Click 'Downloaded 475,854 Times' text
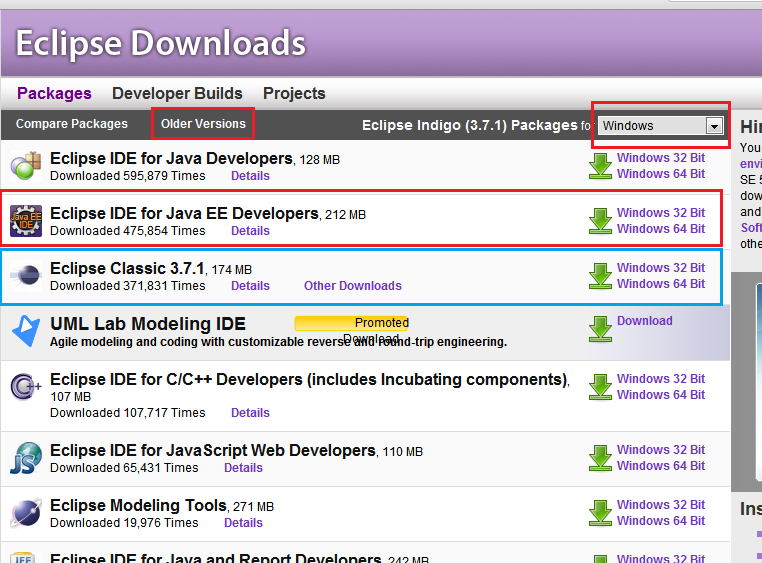 (x=128, y=231)
